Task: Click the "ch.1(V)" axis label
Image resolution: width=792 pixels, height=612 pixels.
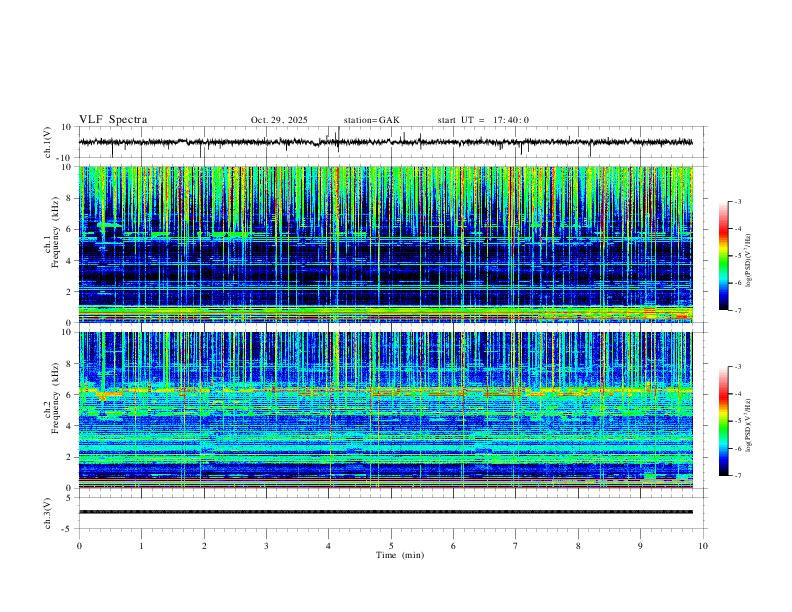Action: pyautogui.click(x=48, y=142)
